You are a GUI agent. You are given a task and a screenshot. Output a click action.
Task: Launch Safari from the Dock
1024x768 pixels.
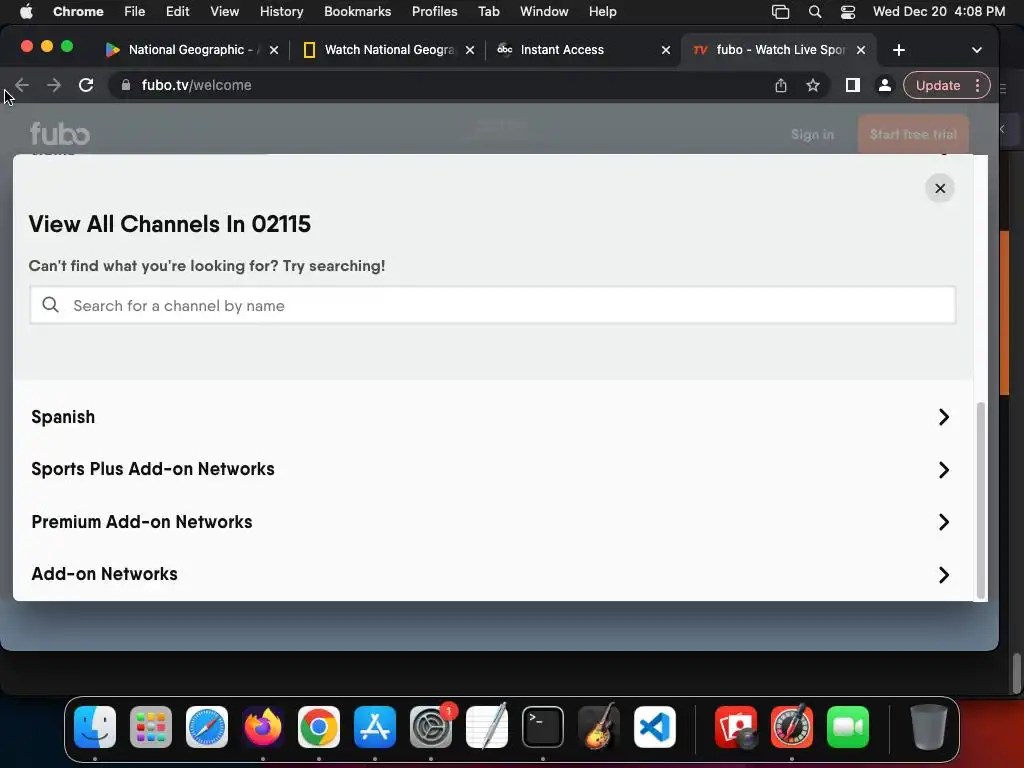(x=207, y=727)
